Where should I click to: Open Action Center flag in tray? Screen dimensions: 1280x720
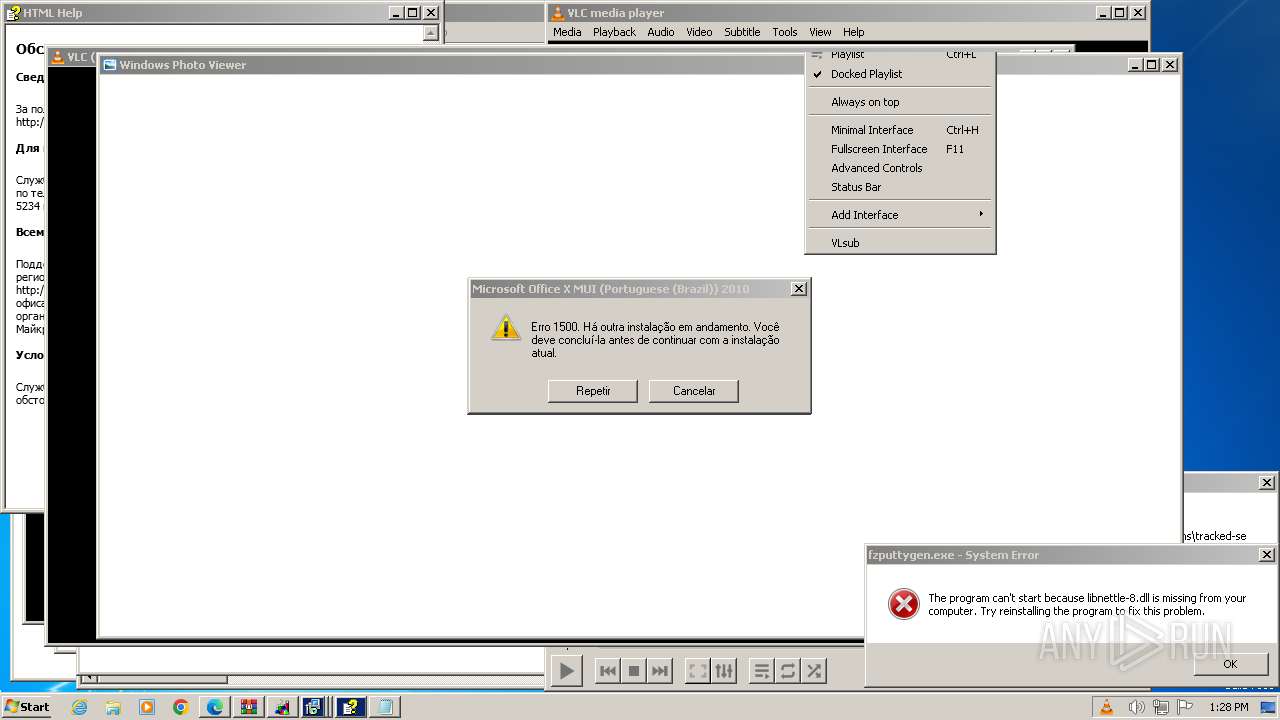click(x=1185, y=707)
